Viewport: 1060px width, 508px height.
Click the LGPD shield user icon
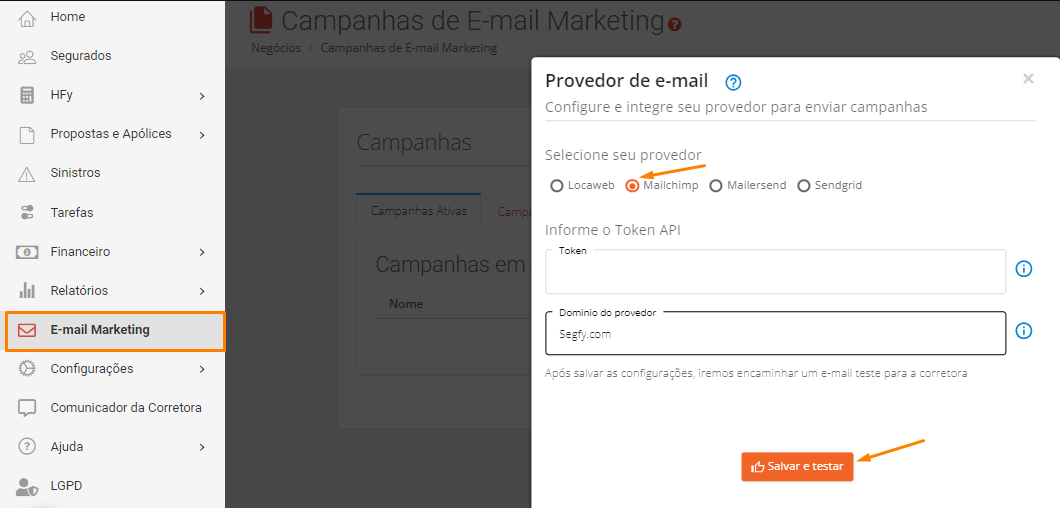click(26, 486)
